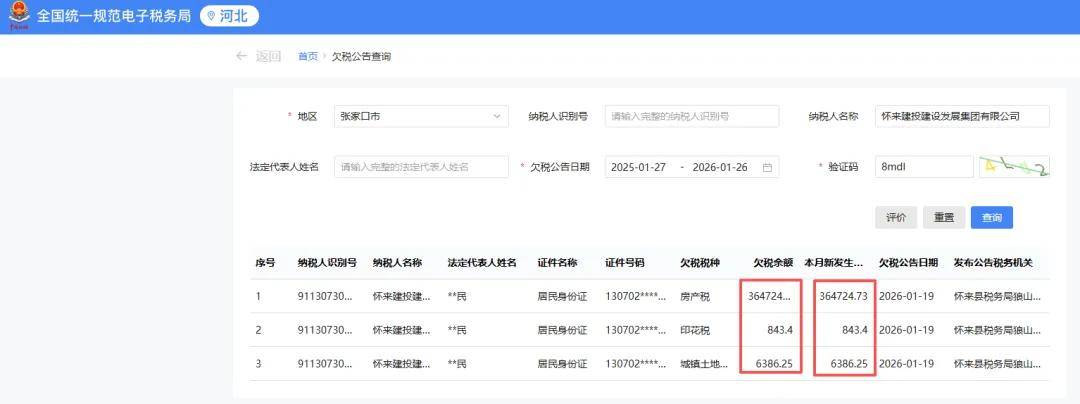
Task: Focus the 纳税人识别号 input field
Action: 691,116
